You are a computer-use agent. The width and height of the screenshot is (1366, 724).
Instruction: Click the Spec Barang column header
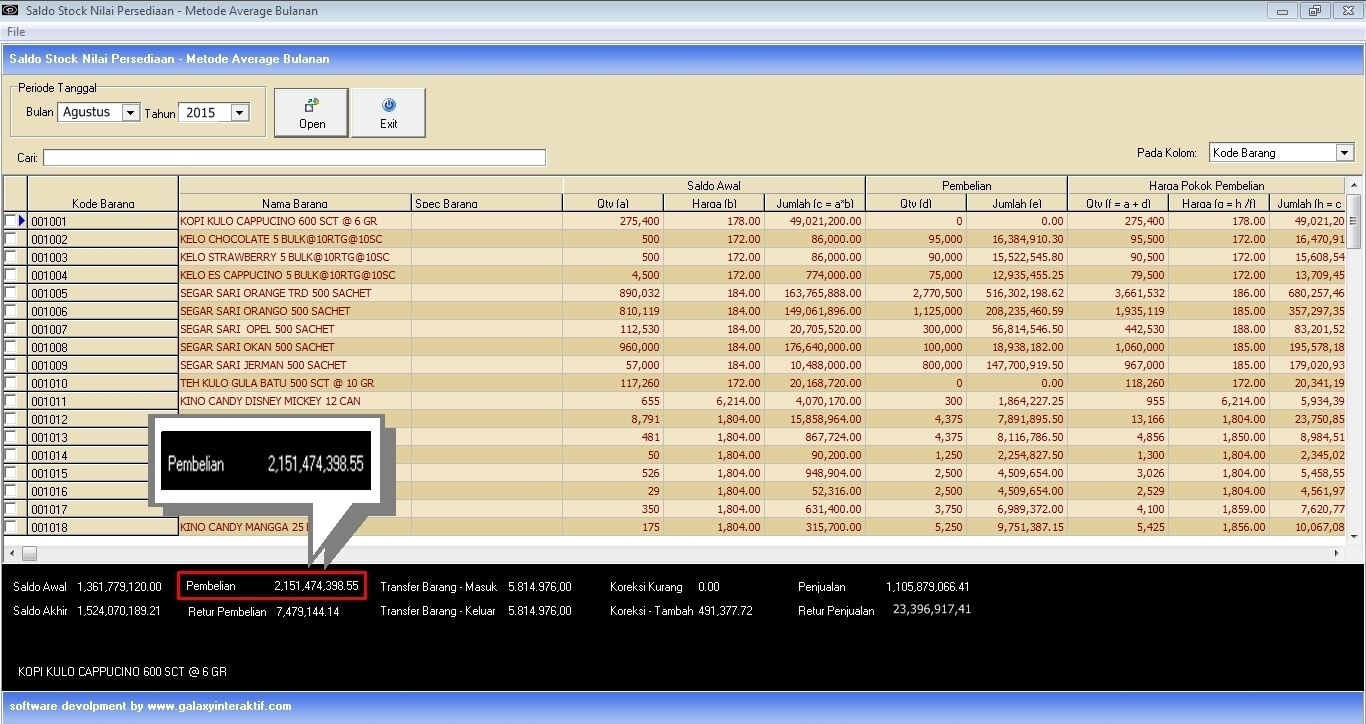click(x=446, y=203)
